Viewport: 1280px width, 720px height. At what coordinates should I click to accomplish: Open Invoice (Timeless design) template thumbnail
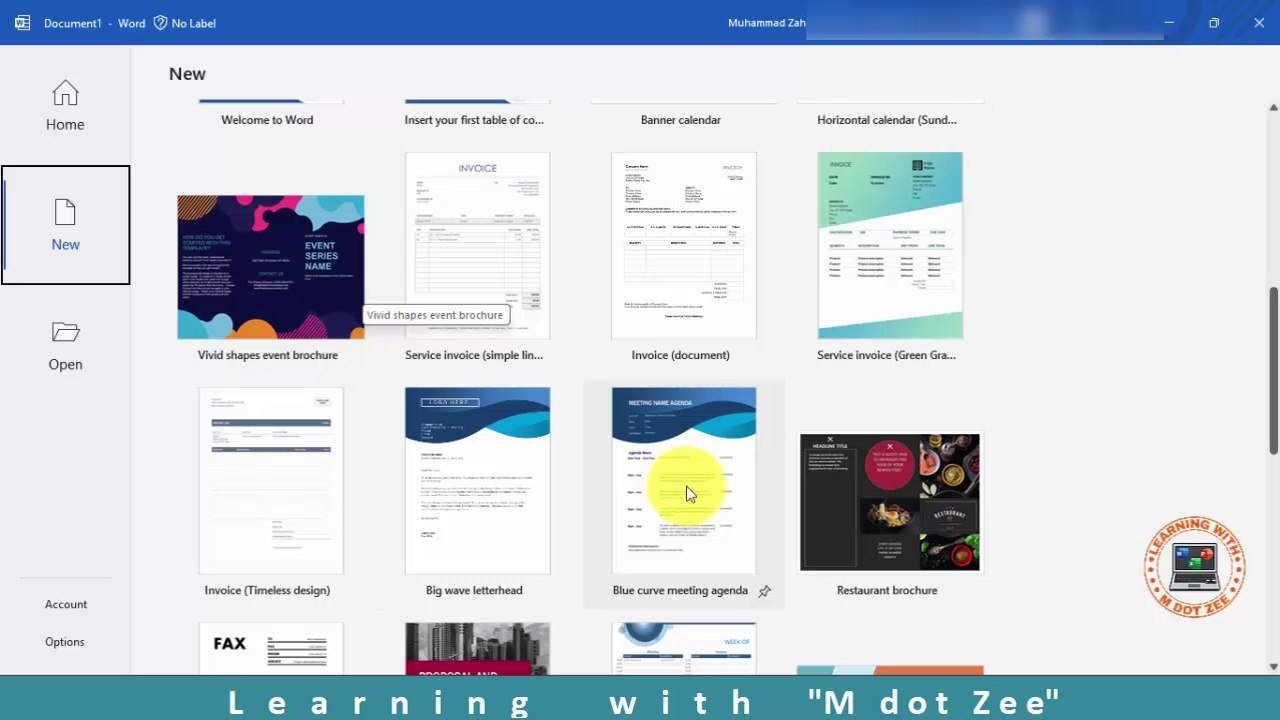tap(271, 481)
